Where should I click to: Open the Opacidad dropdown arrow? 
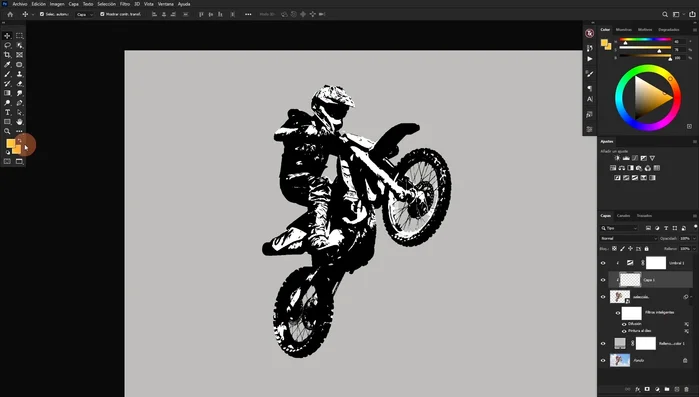[x=694, y=238]
